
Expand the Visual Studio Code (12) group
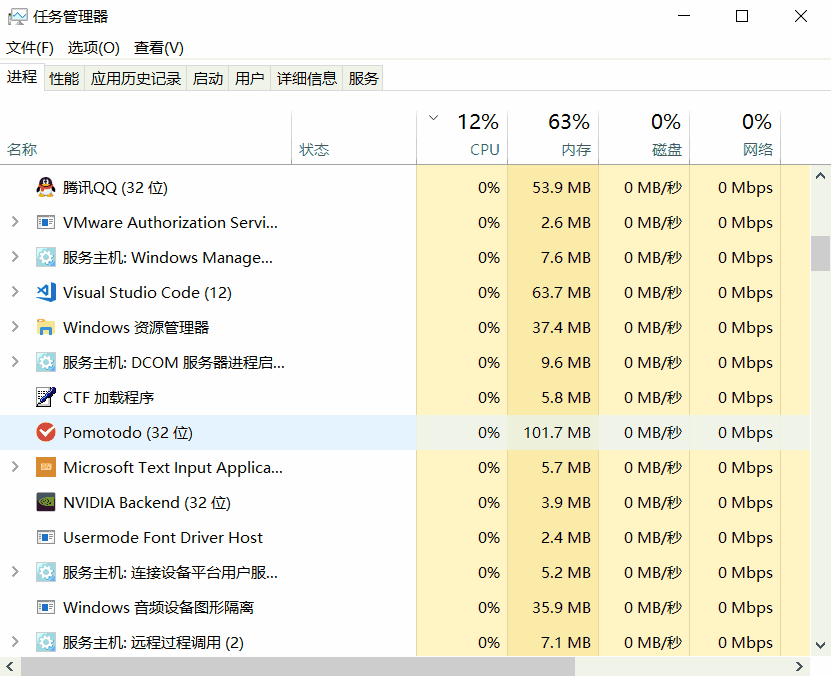[15, 292]
